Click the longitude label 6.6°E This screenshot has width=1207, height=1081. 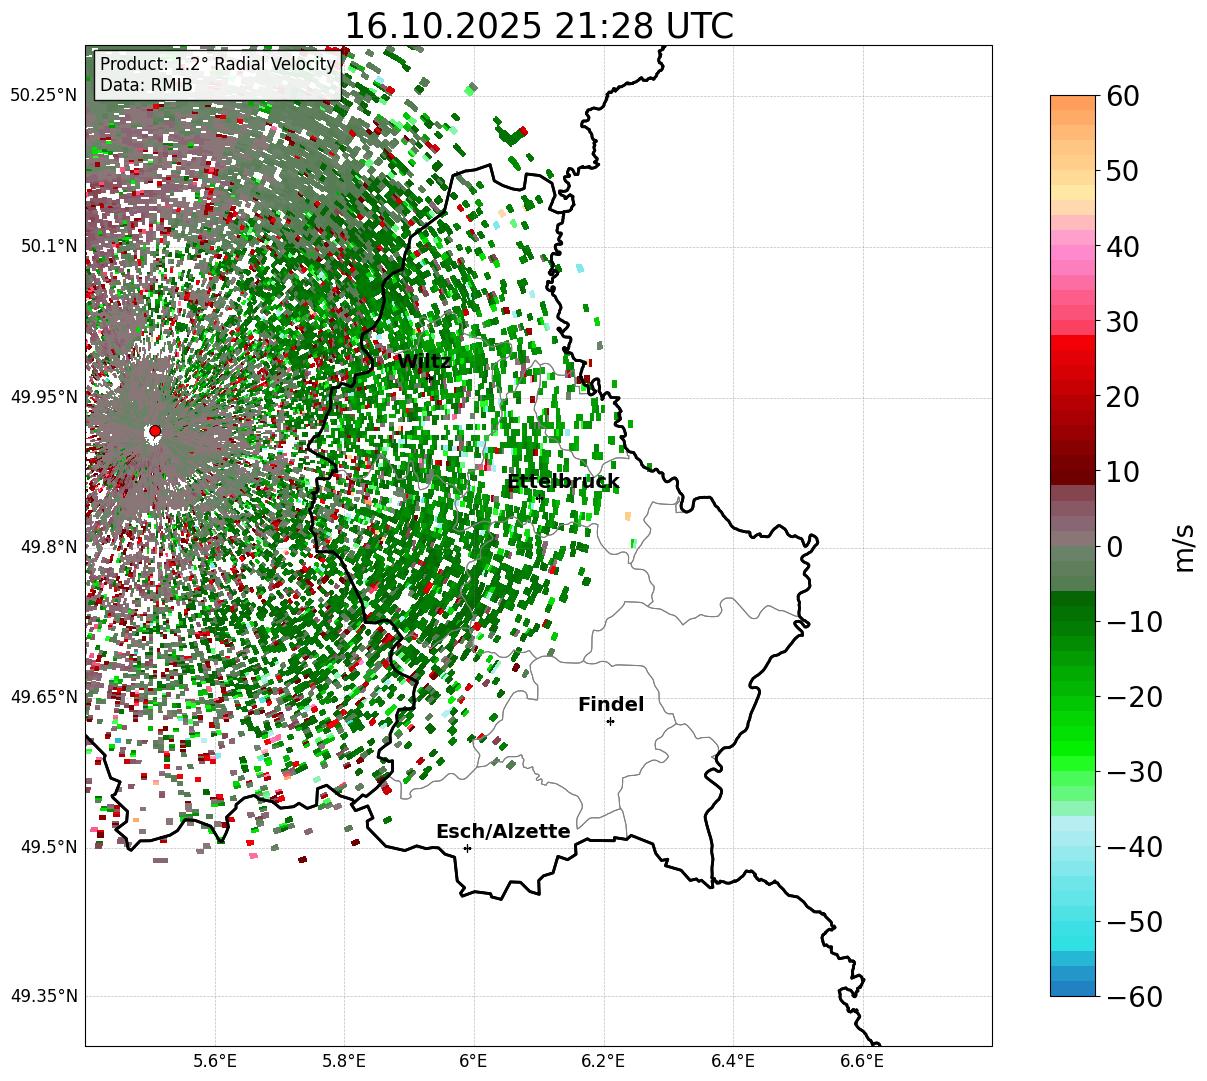click(x=861, y=1061)
